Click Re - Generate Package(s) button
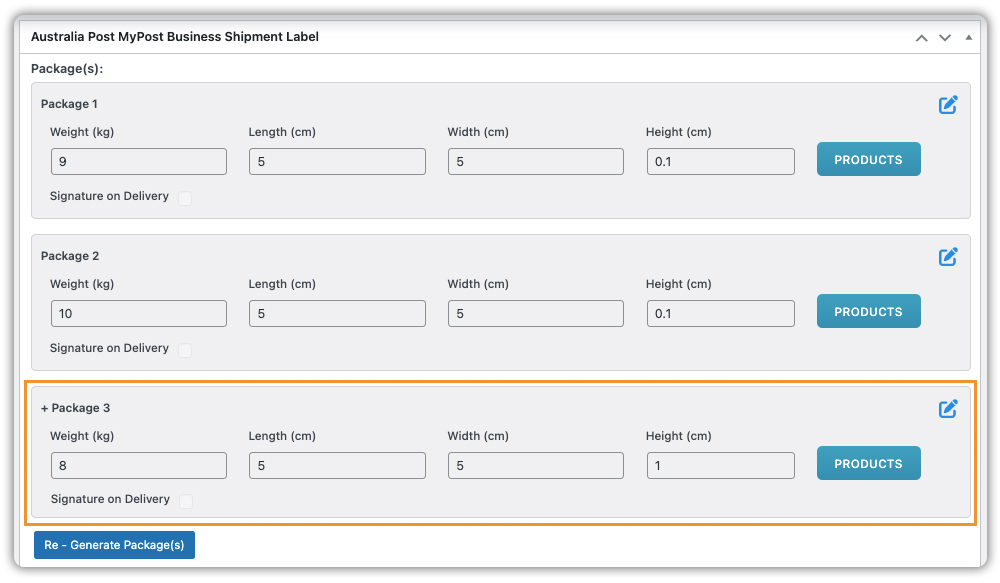 [114, 545]
